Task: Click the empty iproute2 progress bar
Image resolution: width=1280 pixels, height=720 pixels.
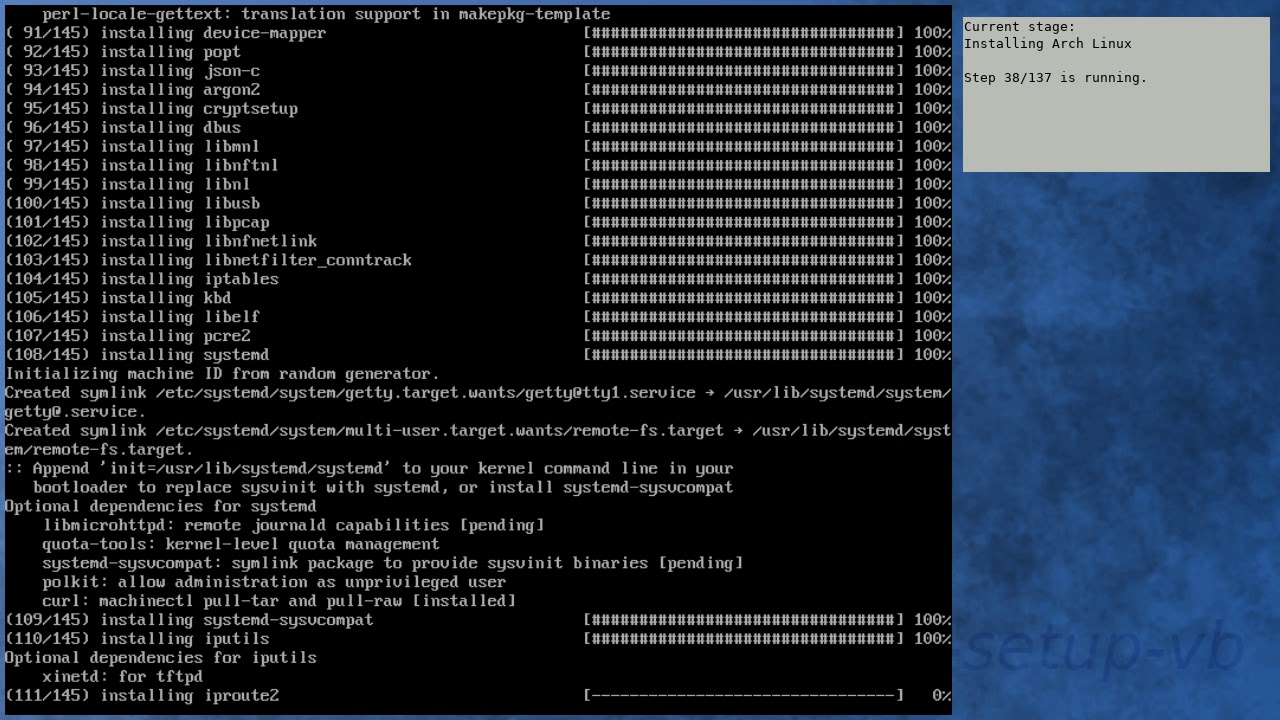Action: [x=744, y=697]
